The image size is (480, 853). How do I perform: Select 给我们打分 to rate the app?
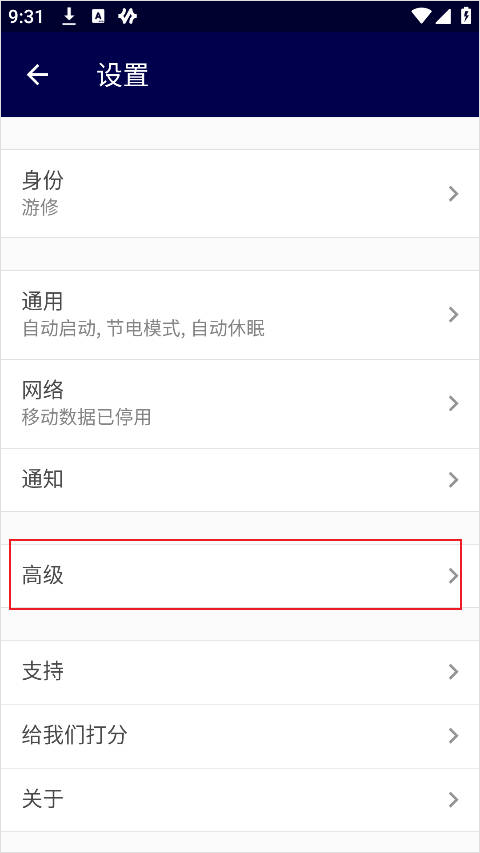click(x=240, y=736)
